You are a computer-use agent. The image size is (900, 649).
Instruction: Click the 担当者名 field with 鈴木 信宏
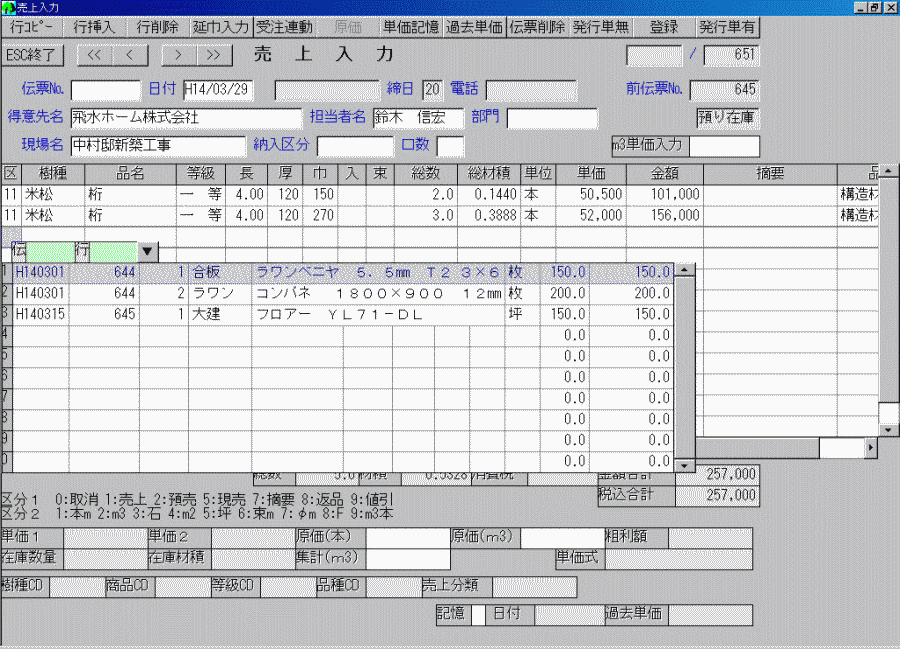coord(418,118)
